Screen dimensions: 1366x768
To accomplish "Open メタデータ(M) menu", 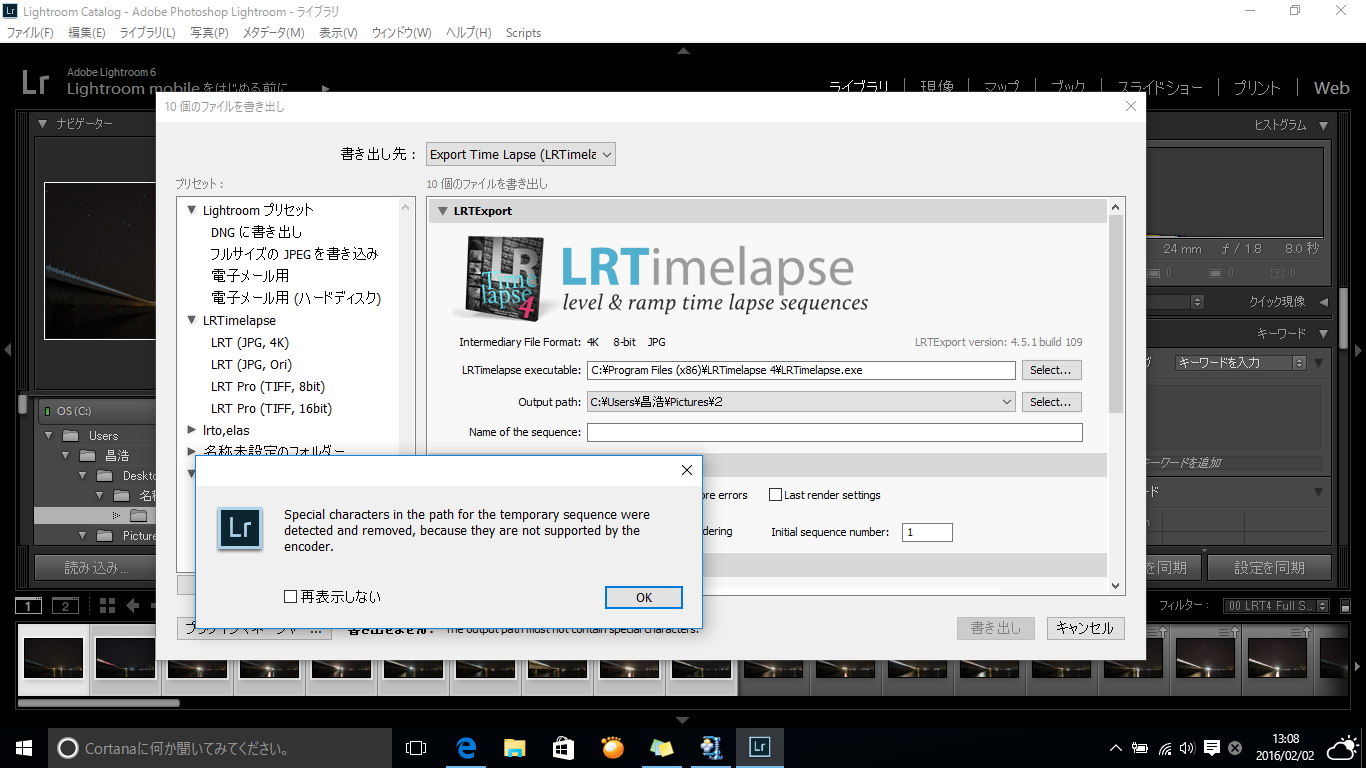I will (x=274, y=33).
